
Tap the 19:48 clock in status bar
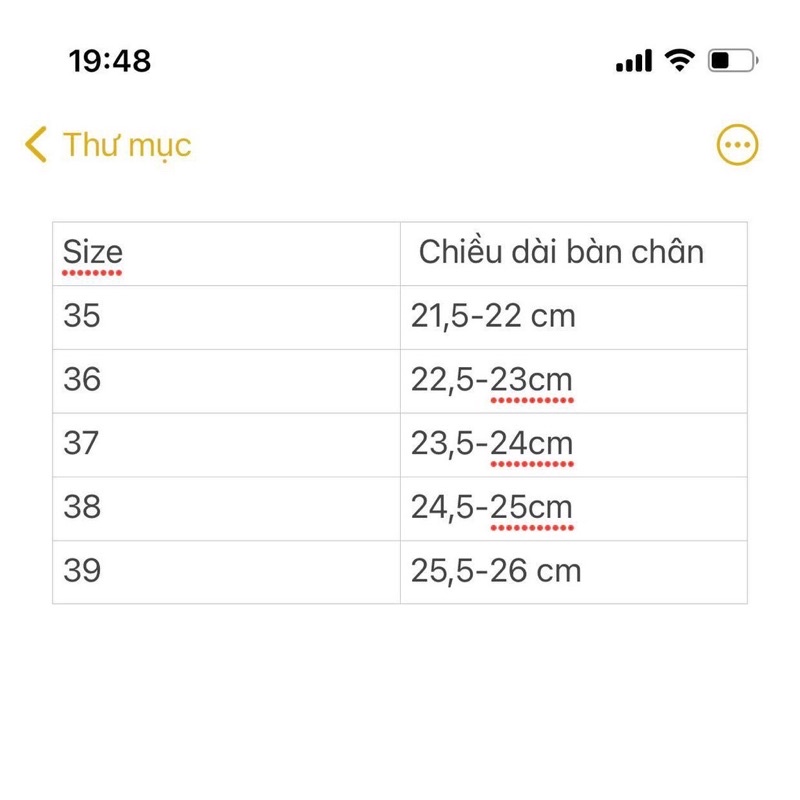pyautogui.click(x=110, y=61)
